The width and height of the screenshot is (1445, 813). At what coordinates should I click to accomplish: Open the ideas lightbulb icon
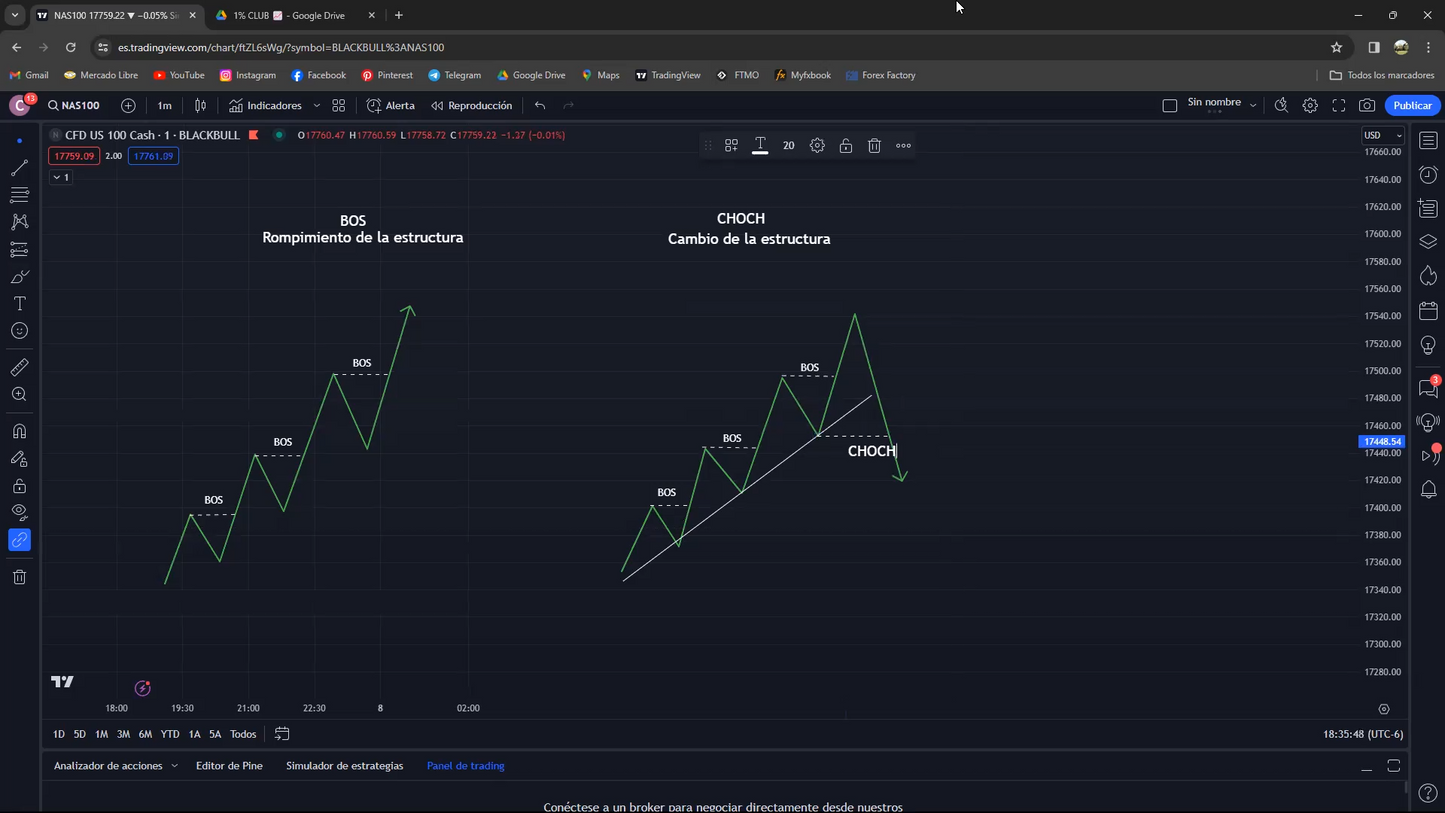[x=1428, y=346]
